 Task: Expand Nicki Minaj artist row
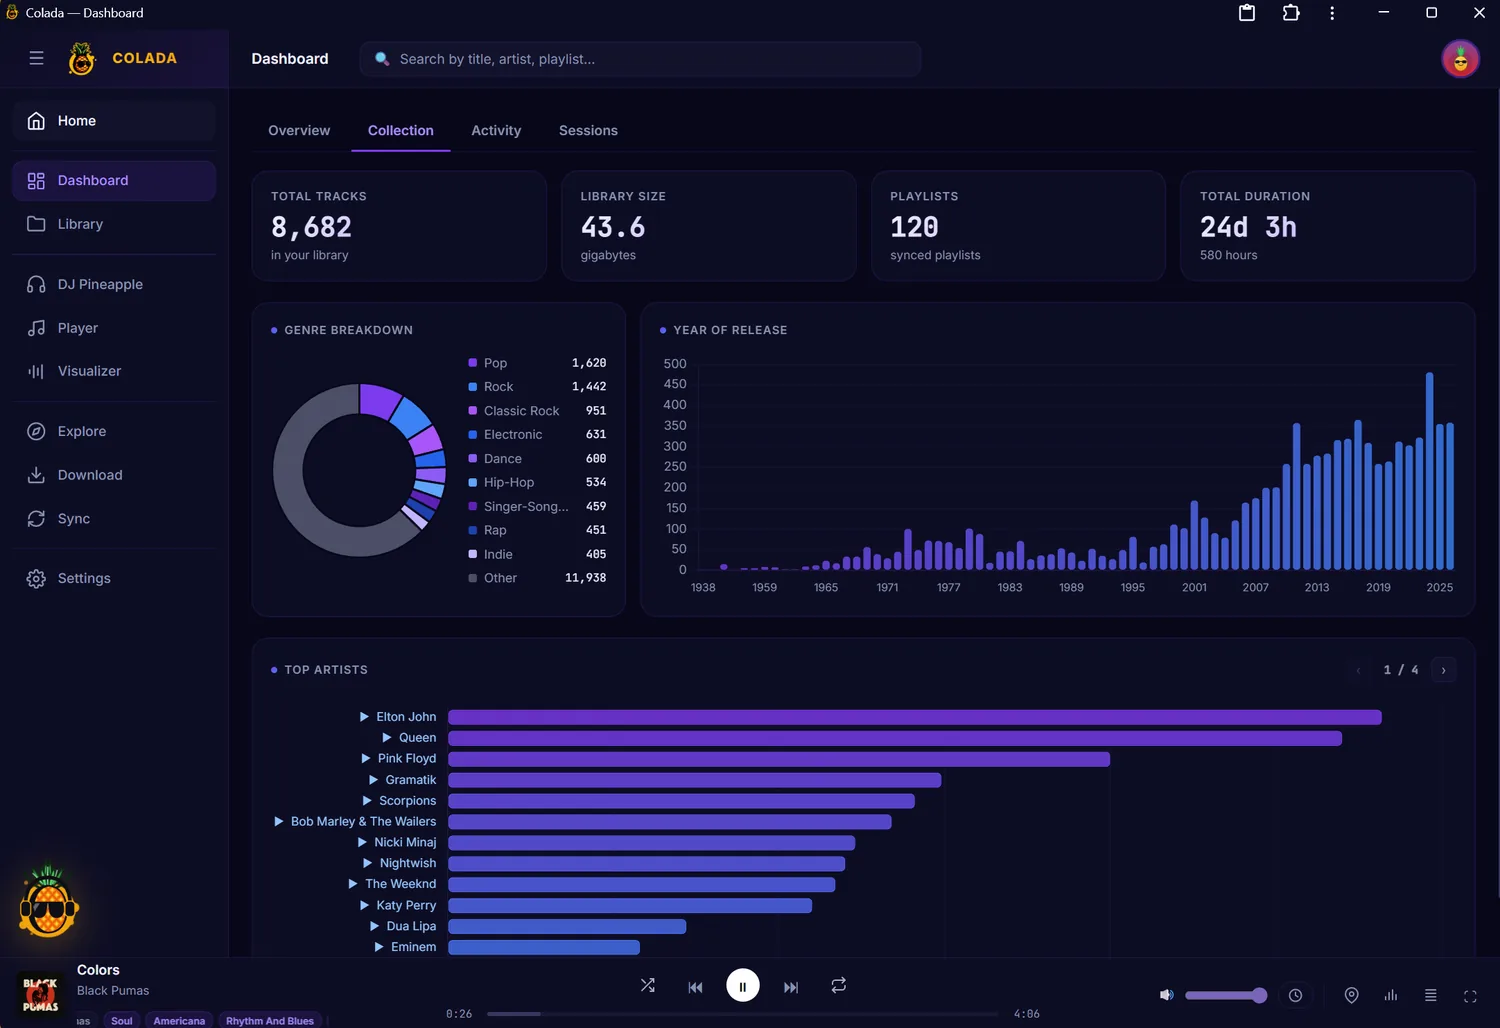click(362, 843)
